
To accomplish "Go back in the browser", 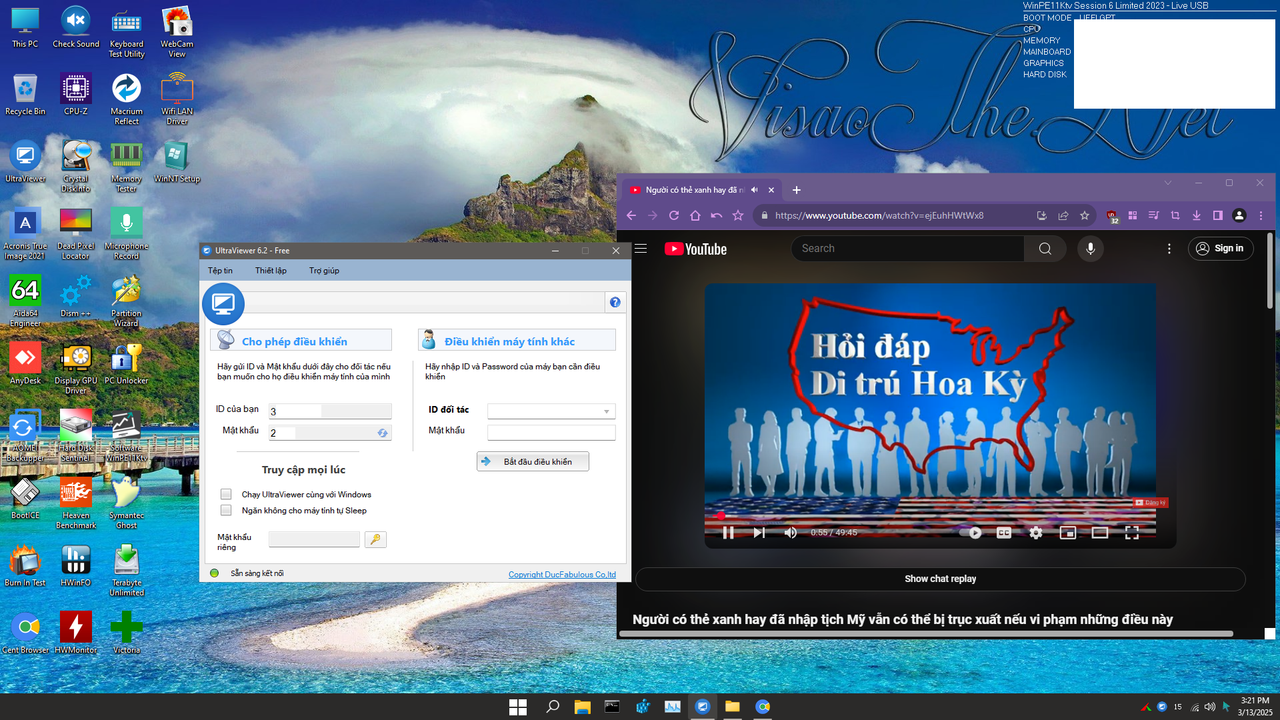I will pos(630,215).
